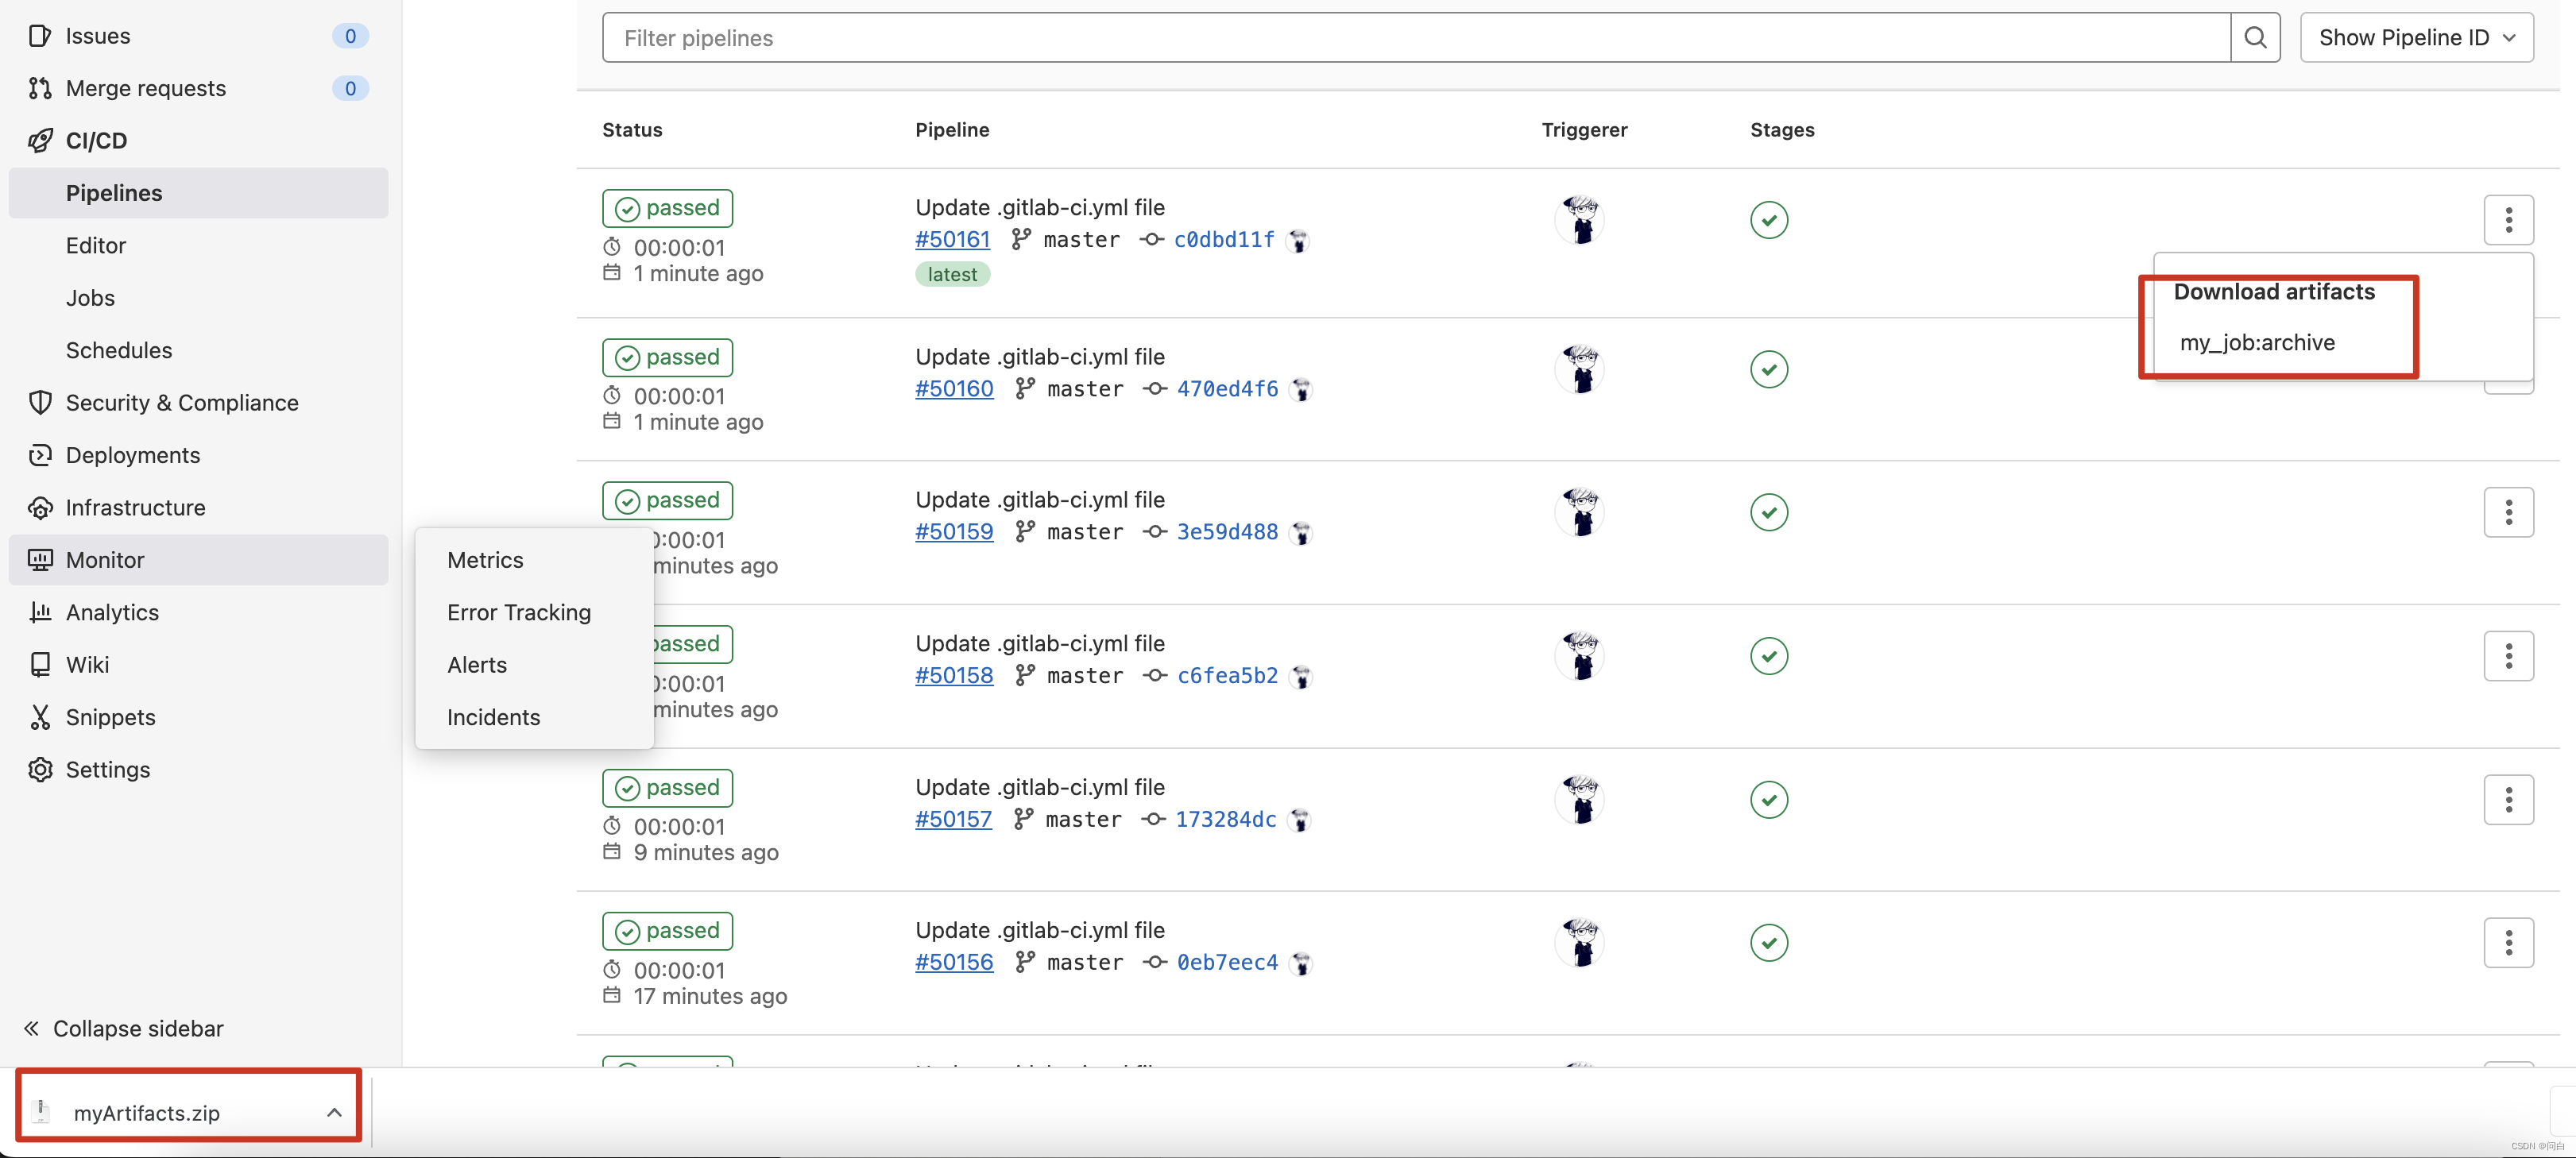Open the Deployments sidebar icon
Screen dimensions: 2576x1158
[40, 454]
